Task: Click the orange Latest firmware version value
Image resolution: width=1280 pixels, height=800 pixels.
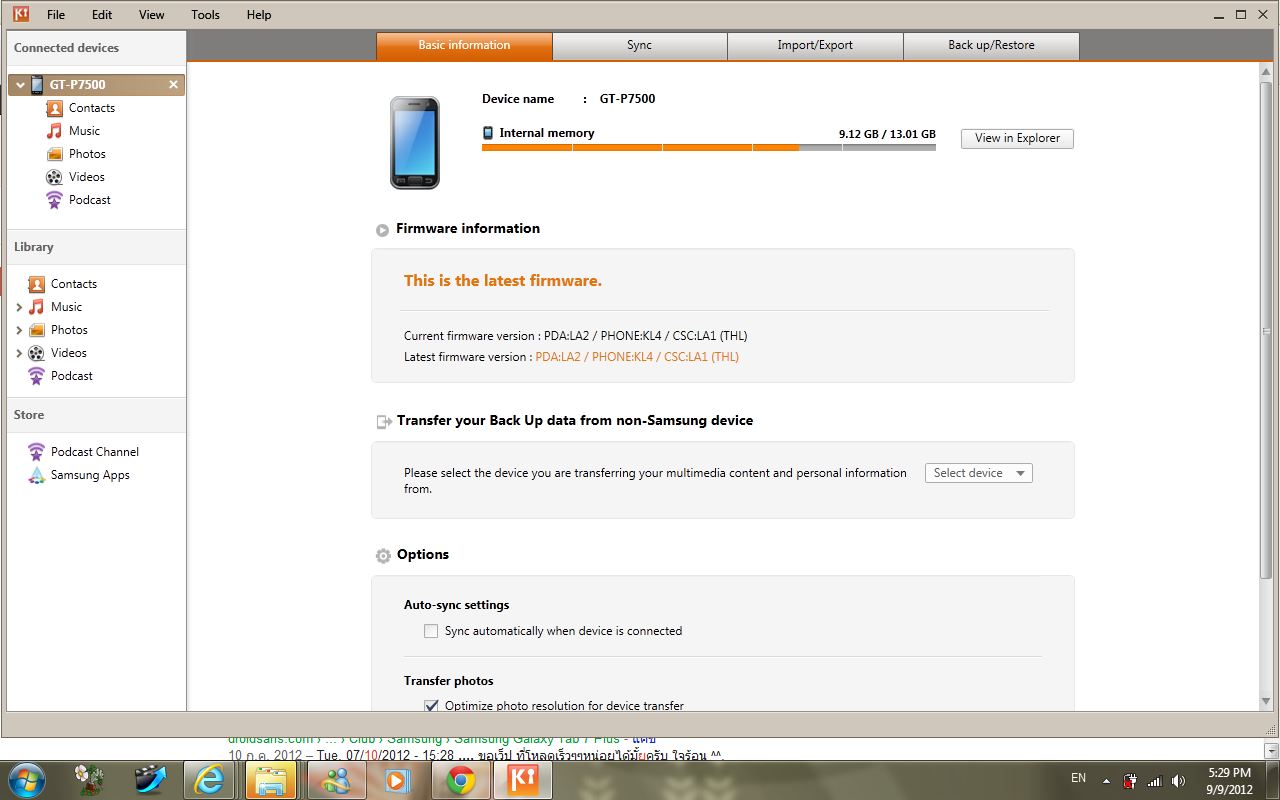Action: coord(637,357)
